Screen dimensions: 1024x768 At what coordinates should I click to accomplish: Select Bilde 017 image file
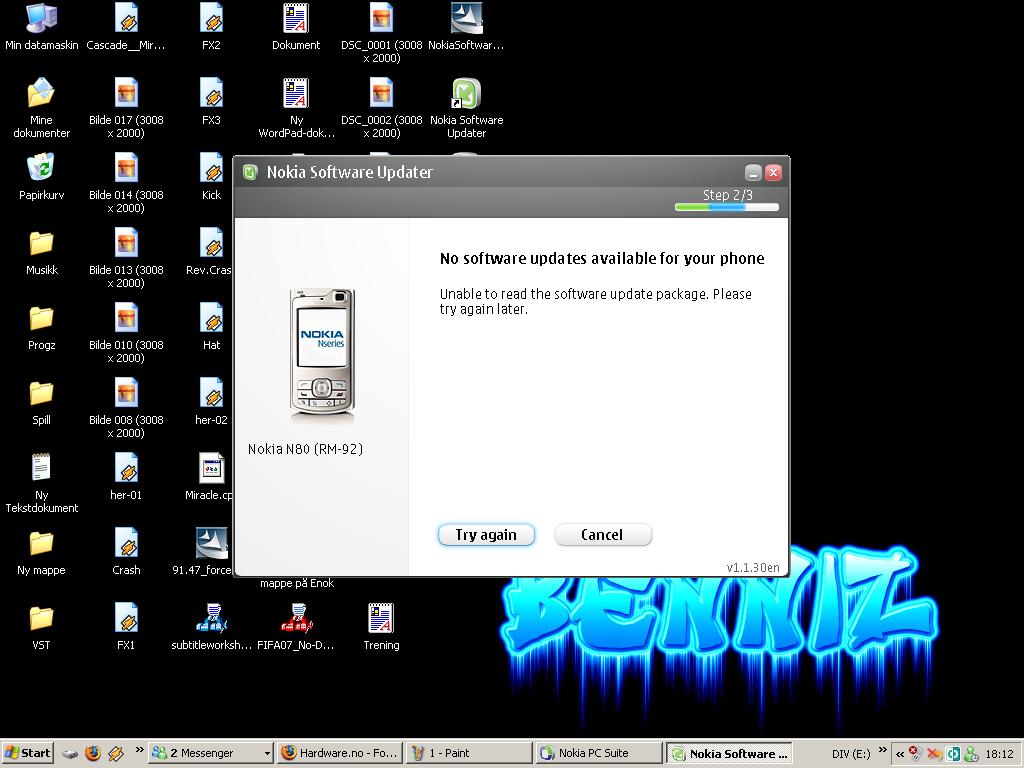[x=126, y=108]
